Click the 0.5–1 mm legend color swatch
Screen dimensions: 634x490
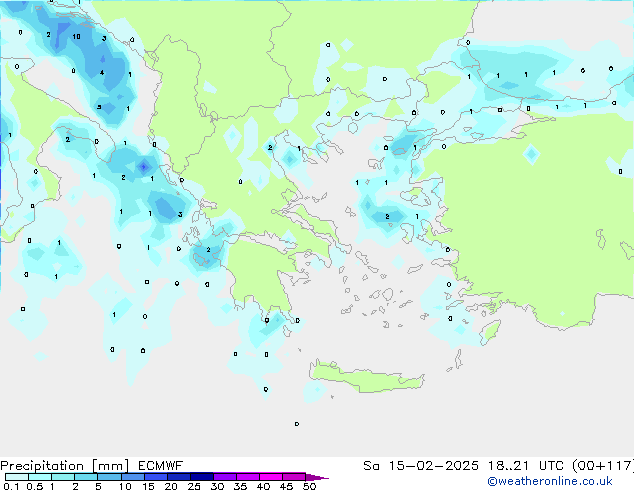[40, 477]
